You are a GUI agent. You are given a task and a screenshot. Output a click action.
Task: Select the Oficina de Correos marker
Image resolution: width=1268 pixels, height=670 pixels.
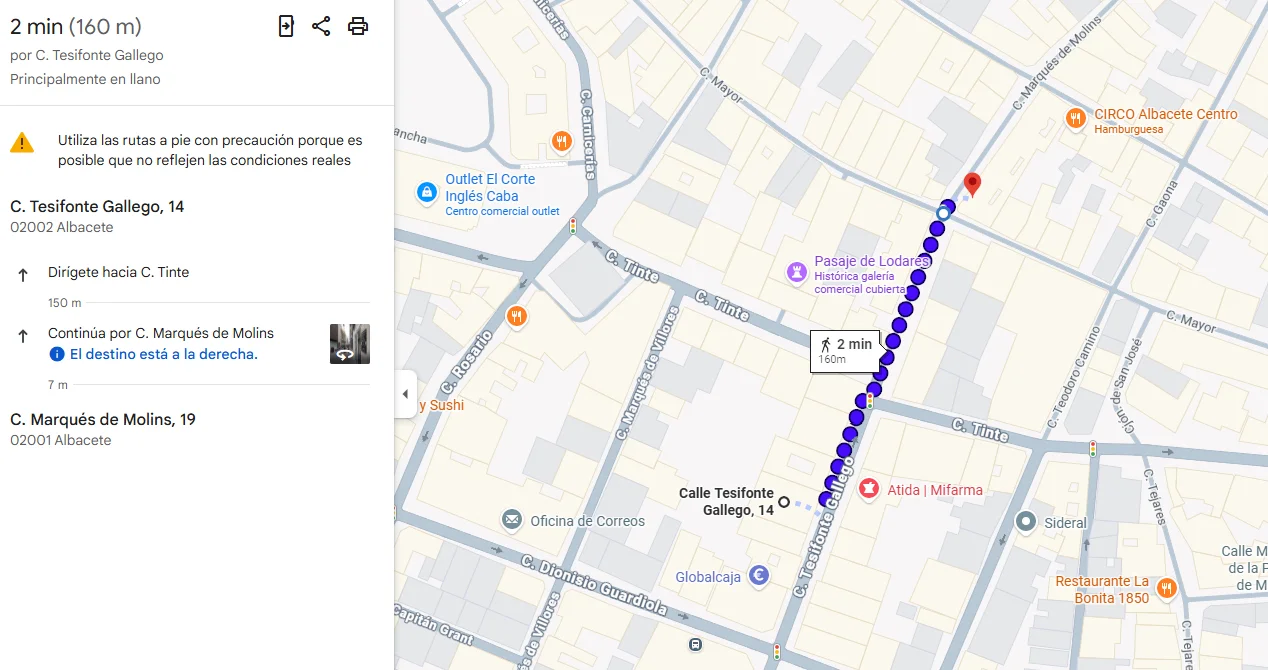tap(512, 520)
